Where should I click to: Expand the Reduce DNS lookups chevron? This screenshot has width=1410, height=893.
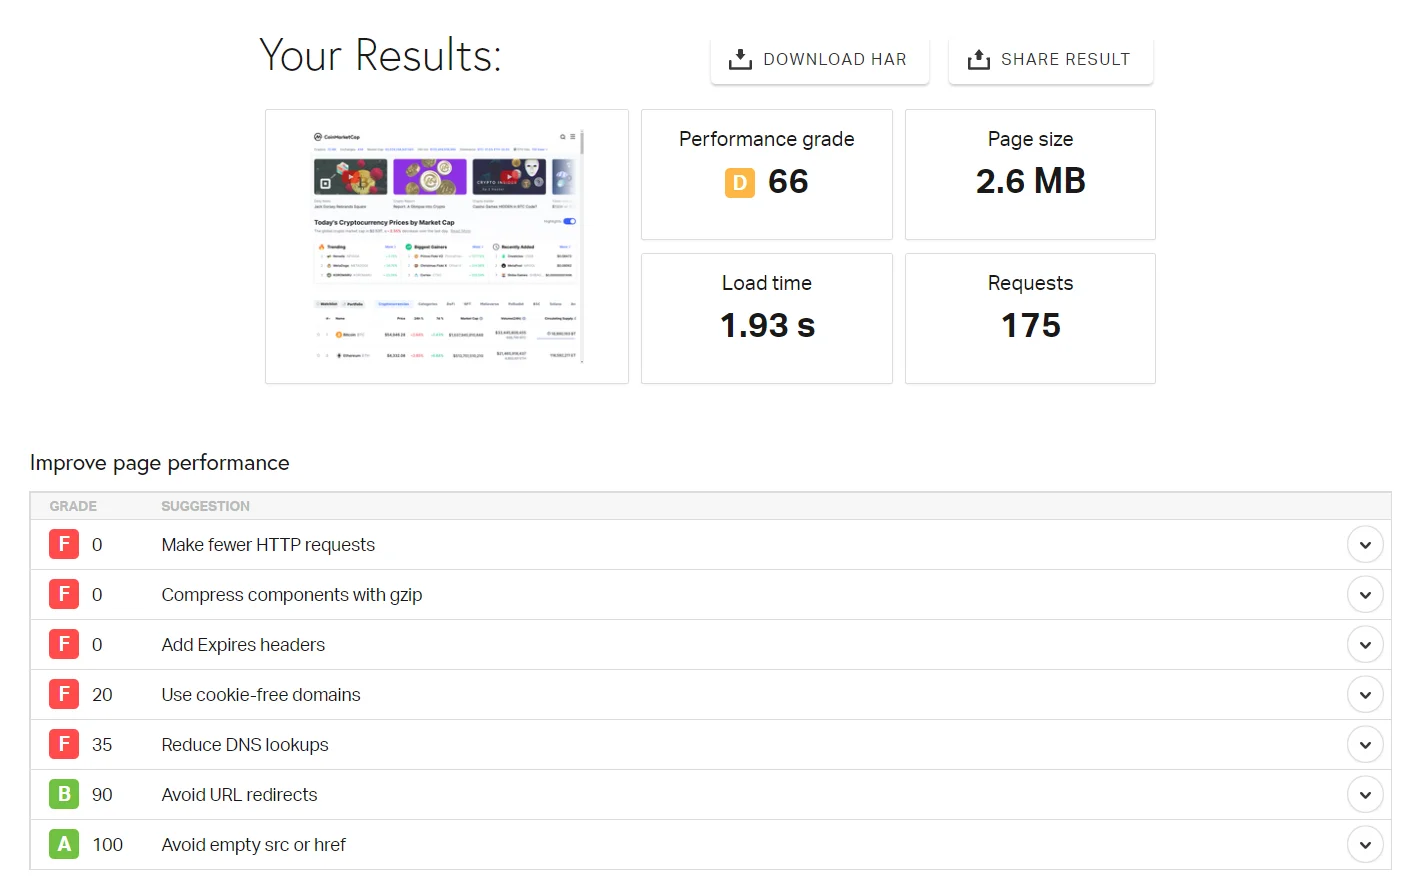pos(1365,745)
